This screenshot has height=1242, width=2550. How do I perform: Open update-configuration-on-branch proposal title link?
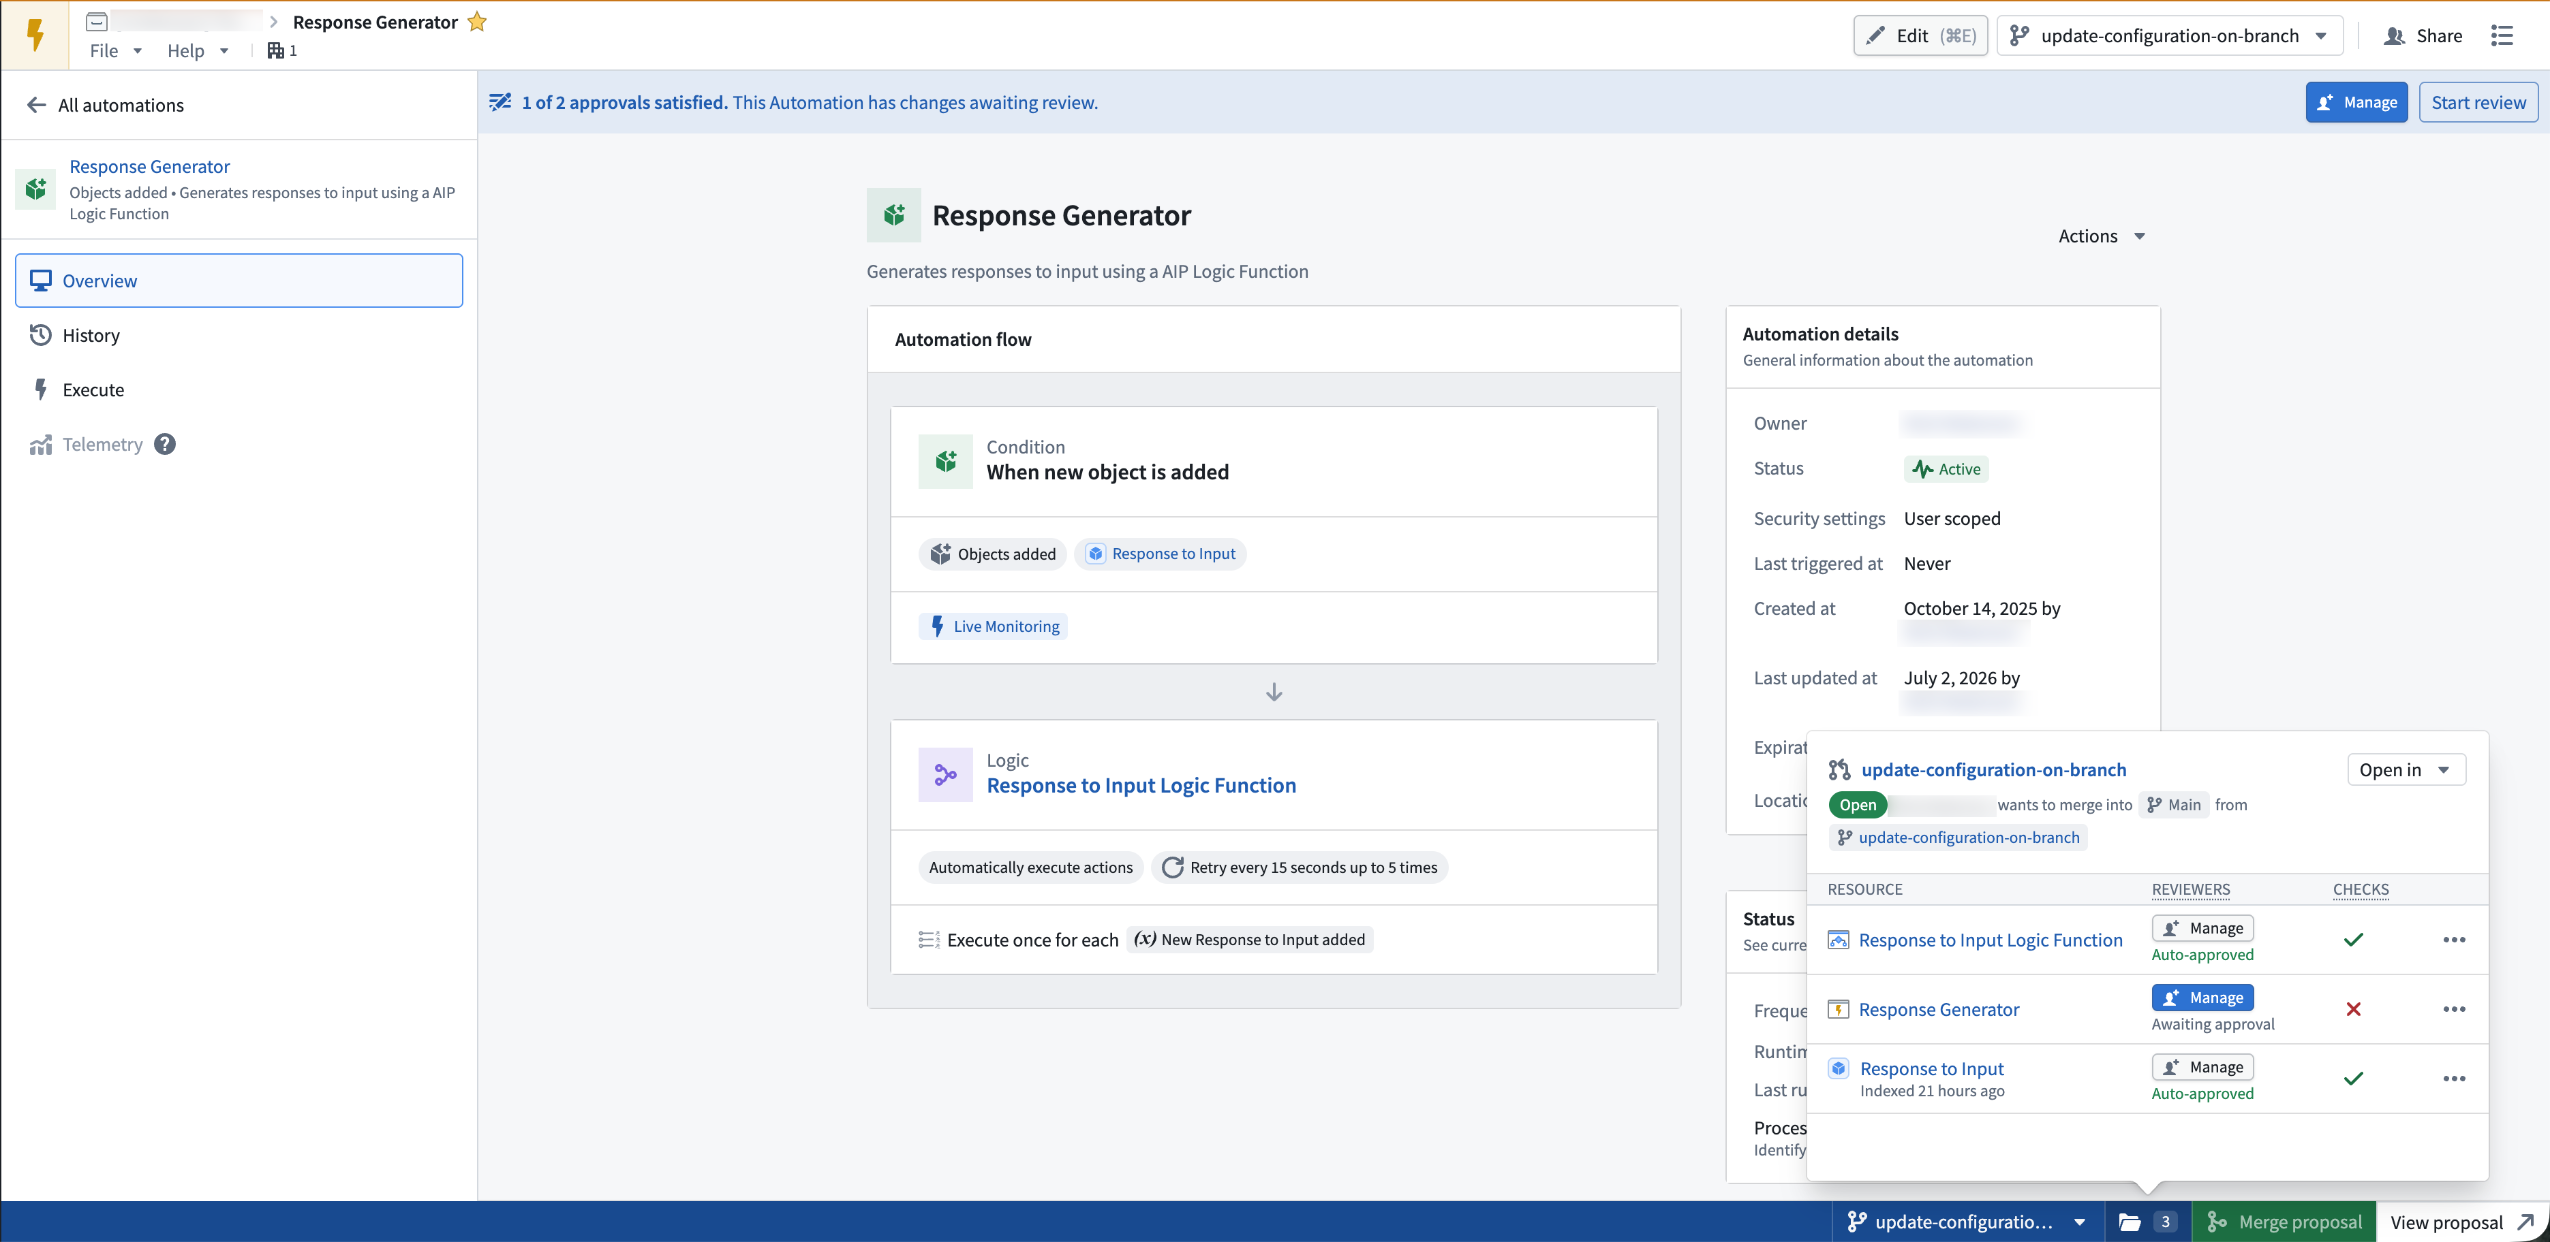tap(1993, 769)
